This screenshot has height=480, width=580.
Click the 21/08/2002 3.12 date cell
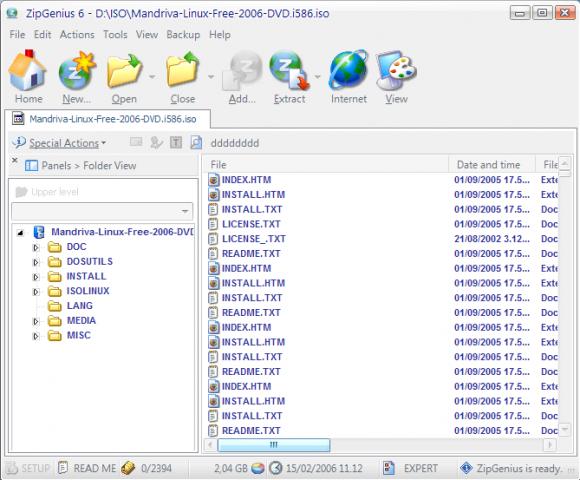[x=492, y=239]
